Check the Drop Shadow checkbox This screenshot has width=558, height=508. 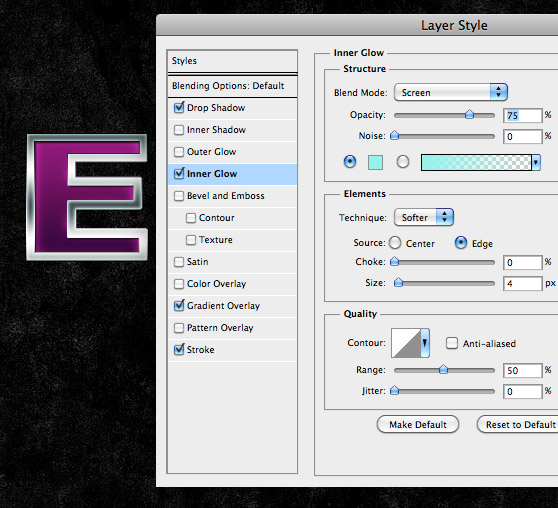tap(179, 108)
